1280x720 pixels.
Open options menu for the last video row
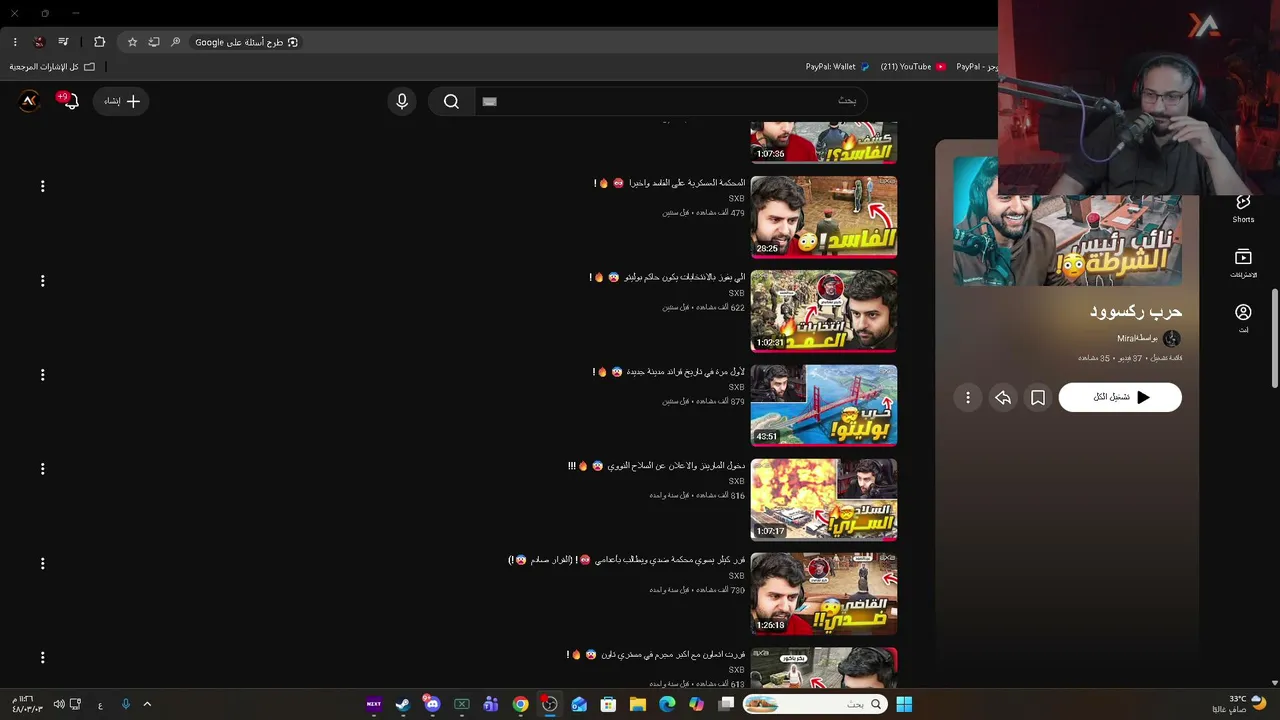coord(42,658)
